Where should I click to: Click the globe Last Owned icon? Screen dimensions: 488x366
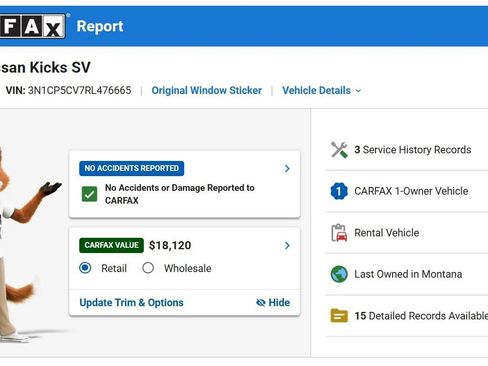339,274
